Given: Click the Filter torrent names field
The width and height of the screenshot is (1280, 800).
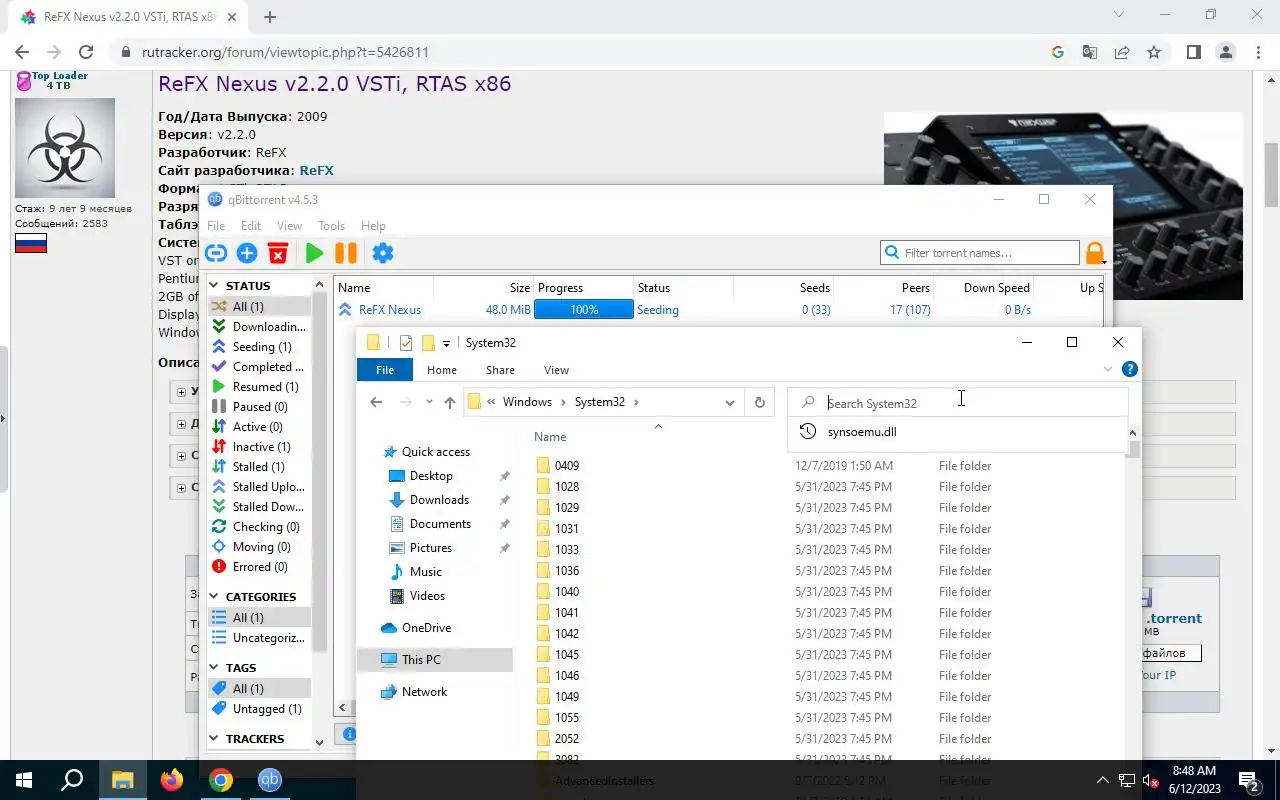Looking at the screenshot, I should pyautogui.click(x=980, y=253).
